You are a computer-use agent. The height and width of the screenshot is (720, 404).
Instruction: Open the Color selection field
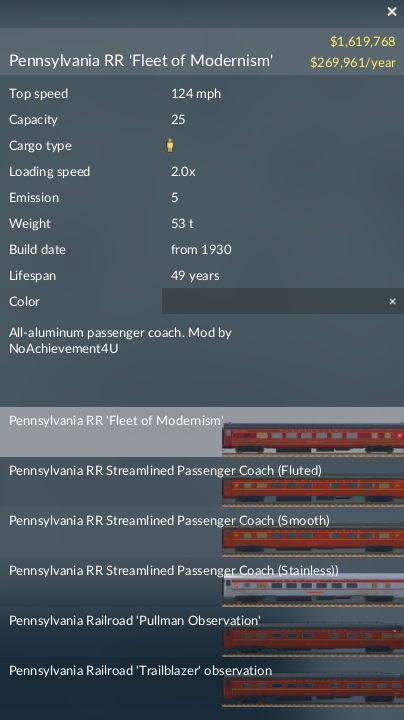(283, 301)
